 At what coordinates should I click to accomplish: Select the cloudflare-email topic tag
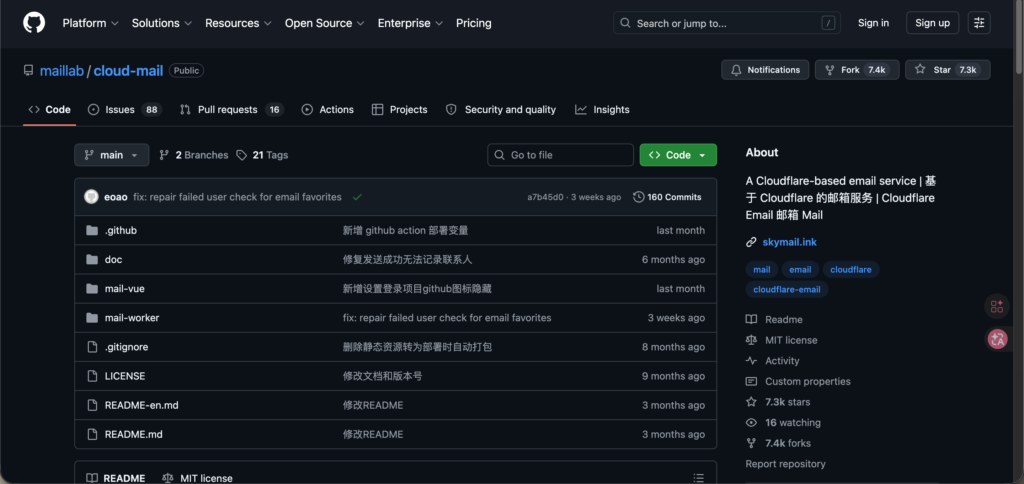tap(787, 289)
